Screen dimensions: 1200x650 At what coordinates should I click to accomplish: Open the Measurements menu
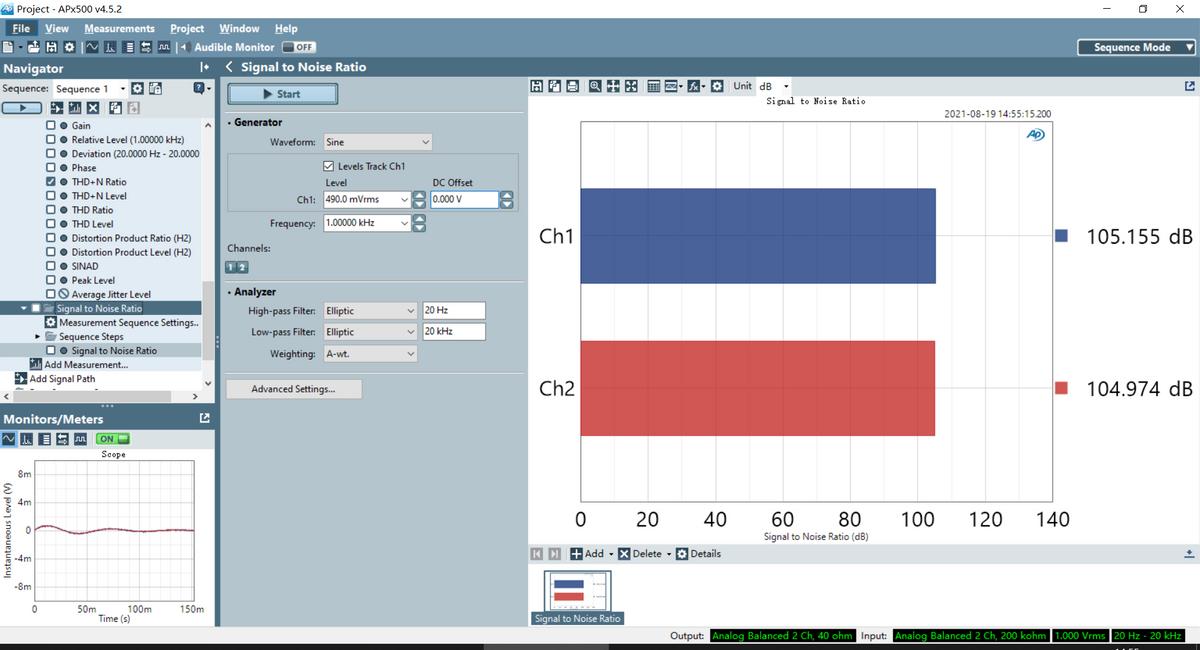(x=119, y=28)
